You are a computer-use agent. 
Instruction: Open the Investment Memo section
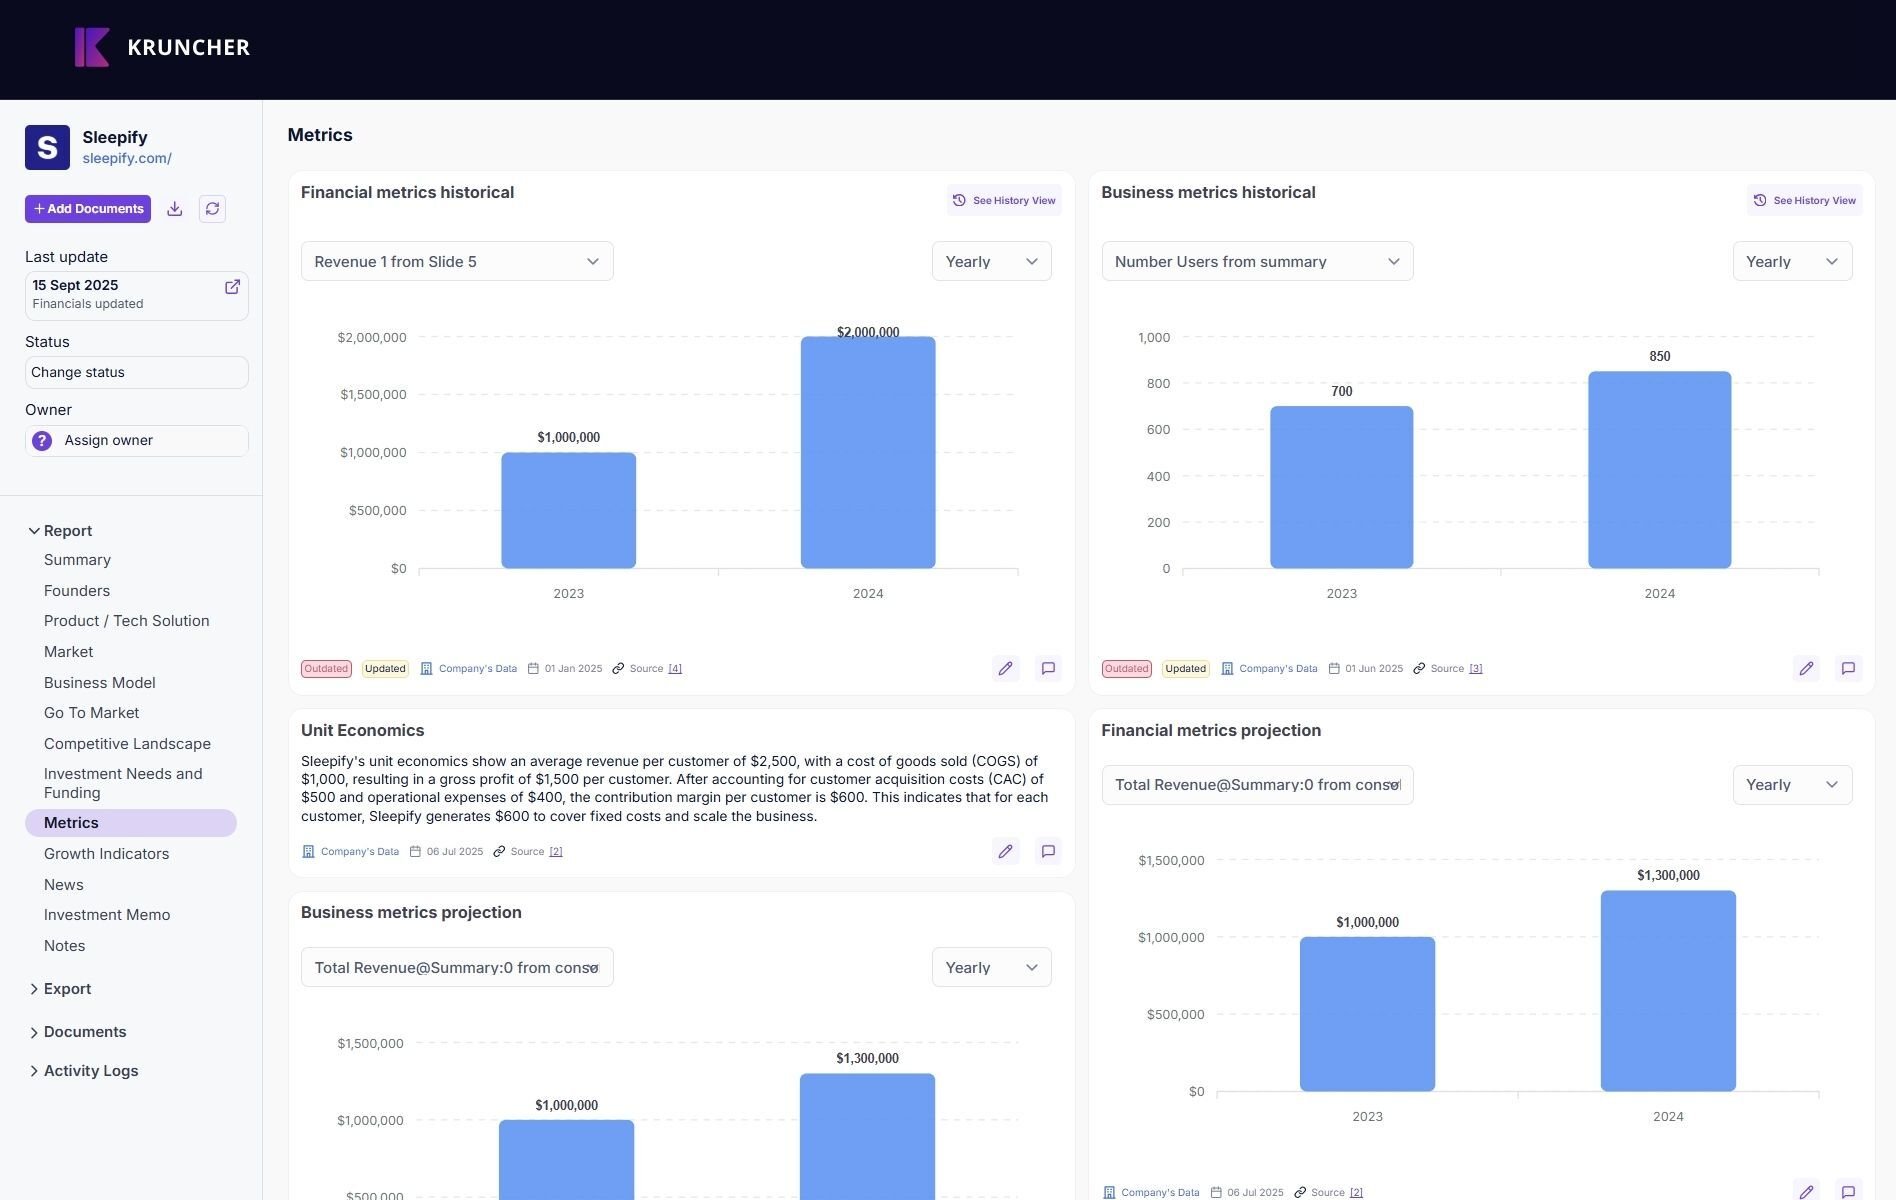pos(107,915)
